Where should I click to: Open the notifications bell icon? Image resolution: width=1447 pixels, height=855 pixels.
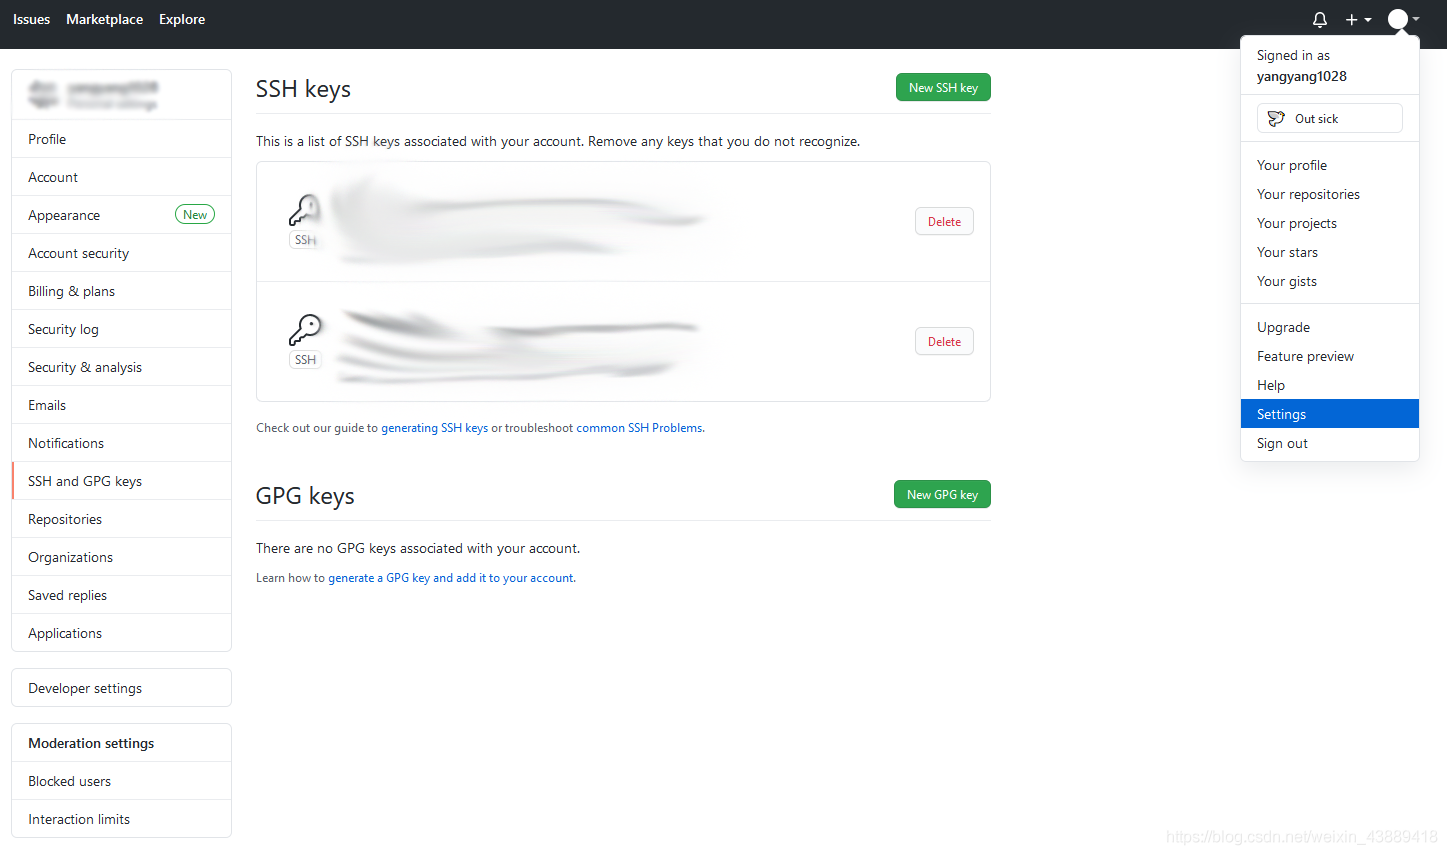[x=1320, y=19]
